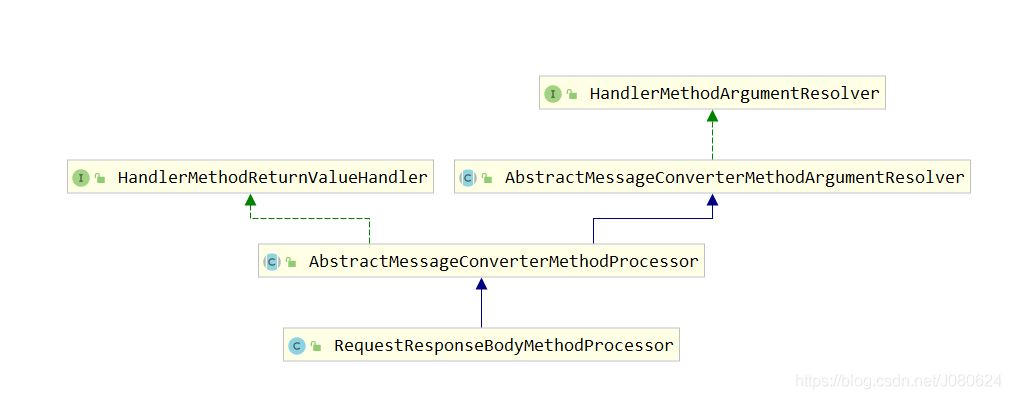Viewport: 1011px width, 399px height.
Task: Click the abstract class icon of AbstractMessageConverterMethodArgumentResolver
Action: (x=467, y=178)
